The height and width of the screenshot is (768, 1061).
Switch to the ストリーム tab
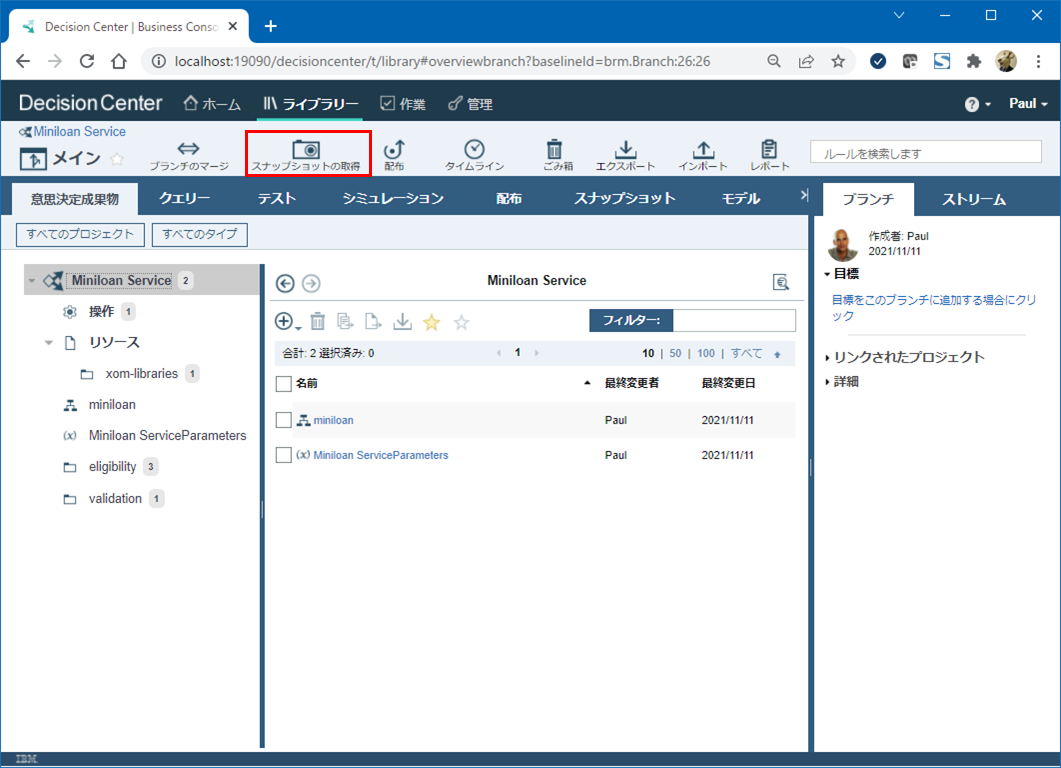coord(974,200)
